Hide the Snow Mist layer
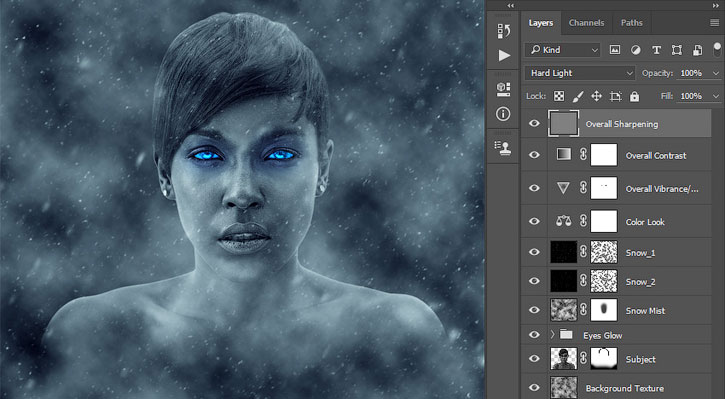 tap(534, 310)
